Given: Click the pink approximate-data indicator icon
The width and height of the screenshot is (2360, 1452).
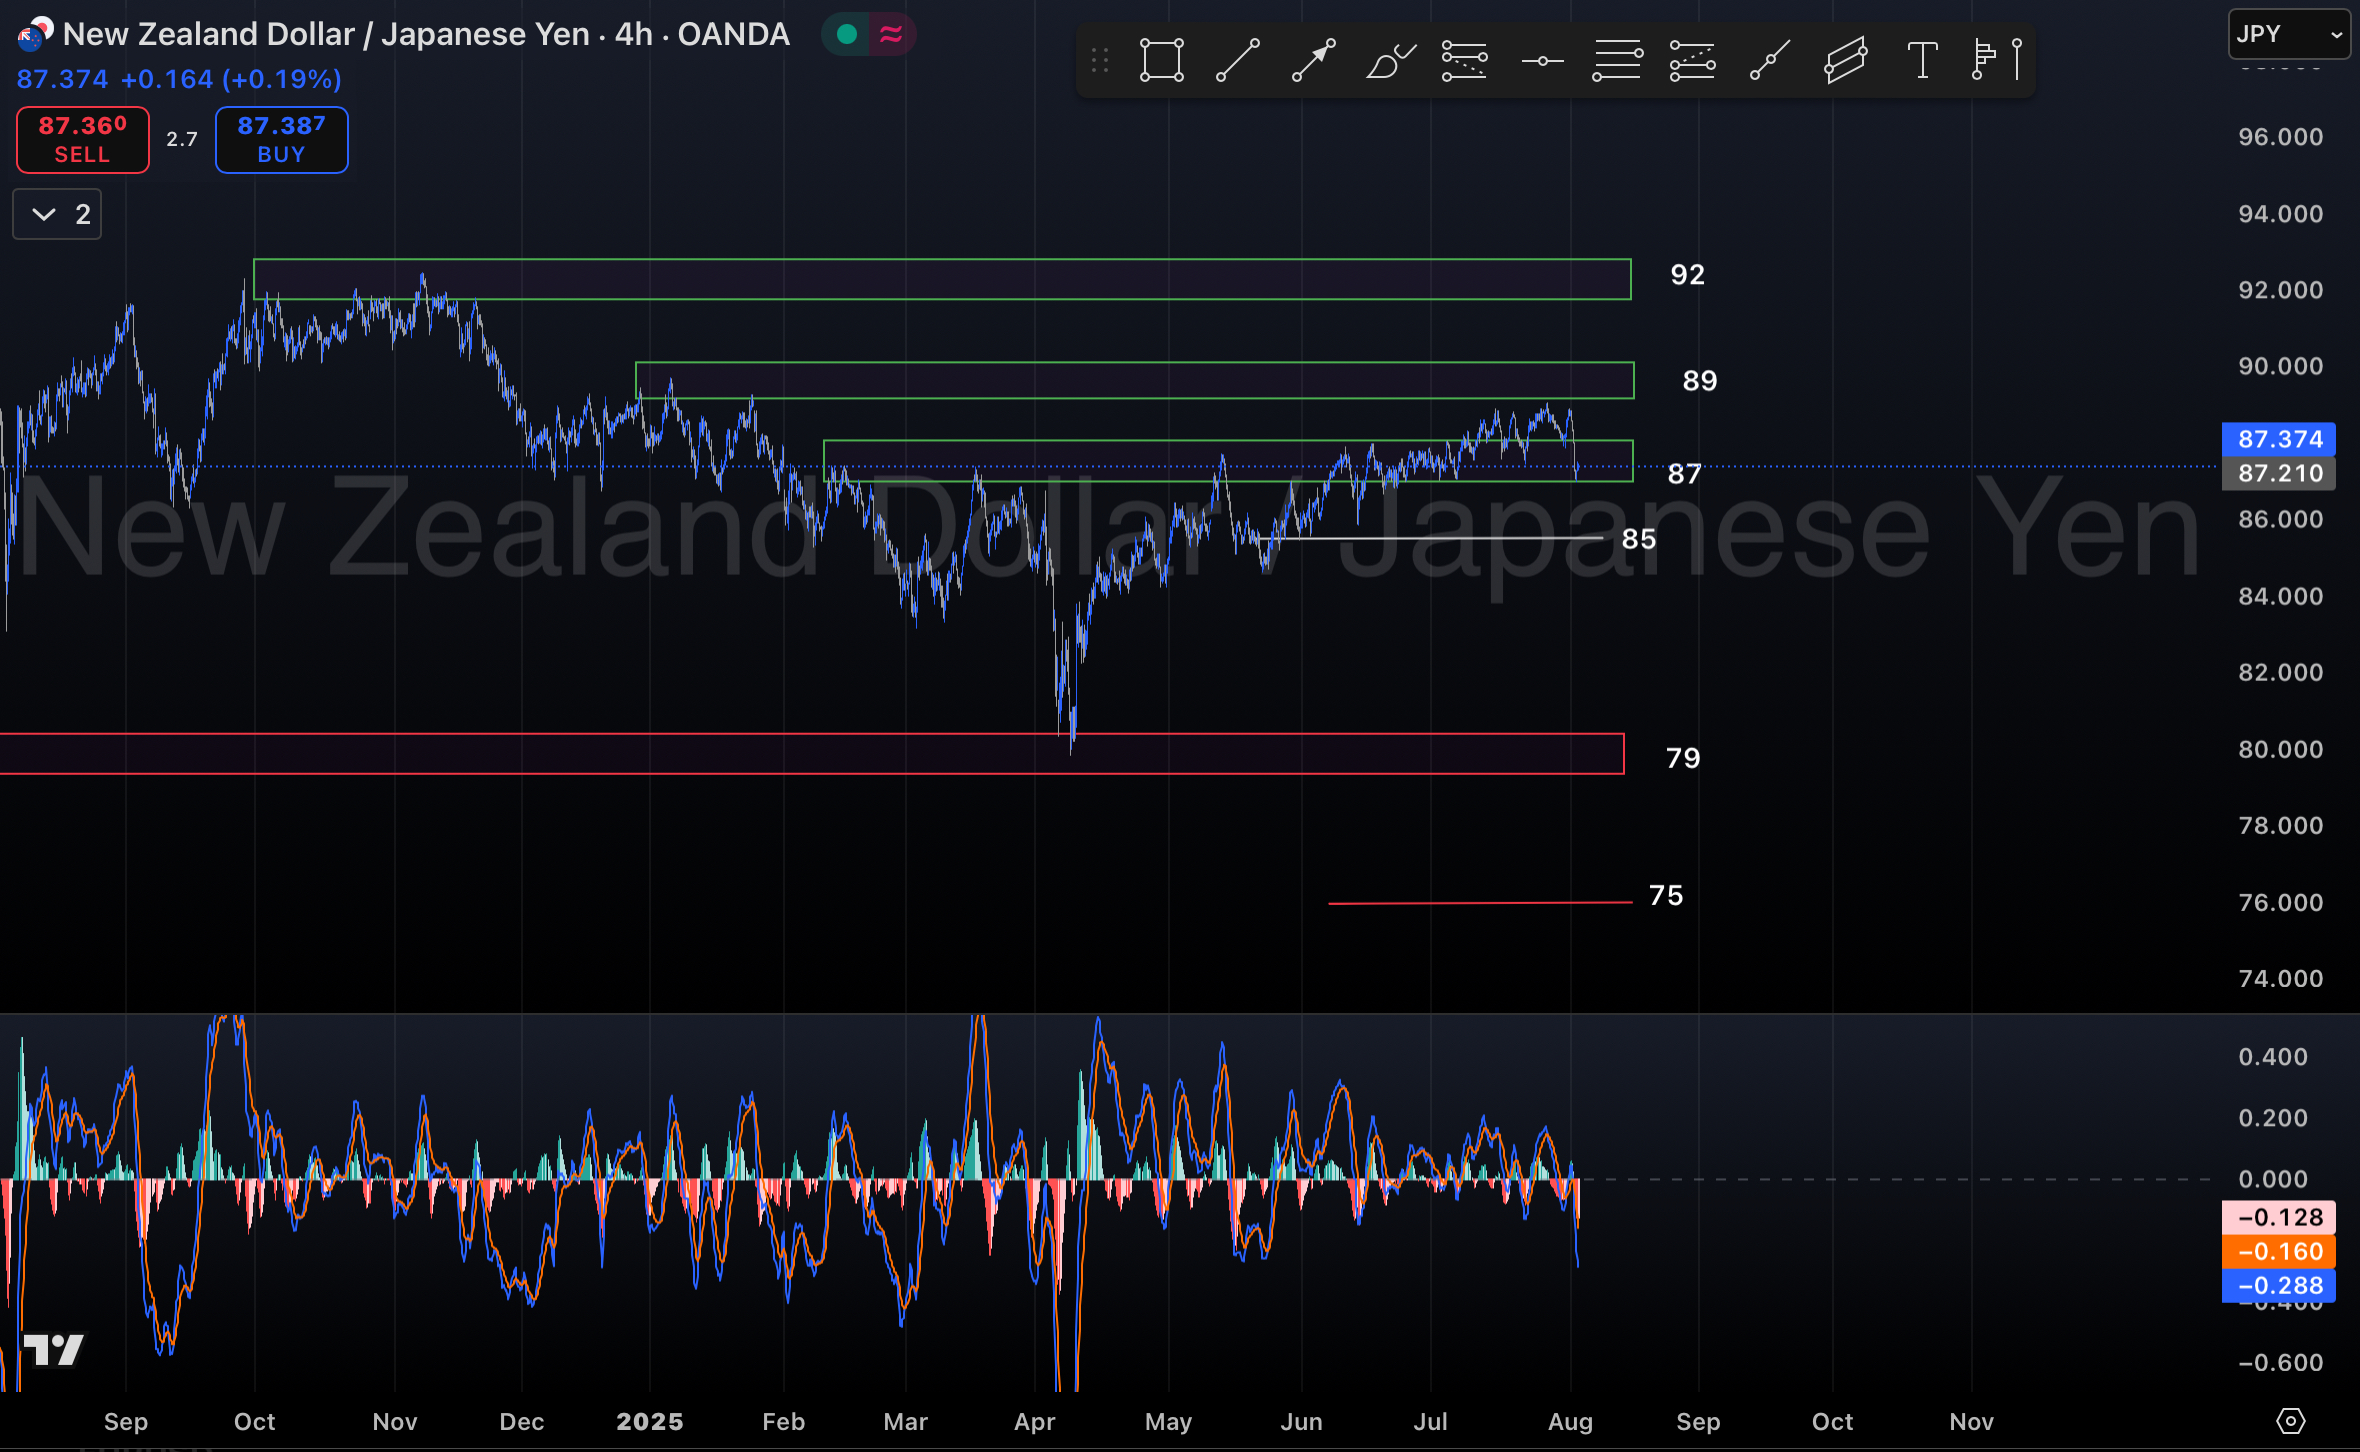Looking at the screenshot, I should coord(891,34).
